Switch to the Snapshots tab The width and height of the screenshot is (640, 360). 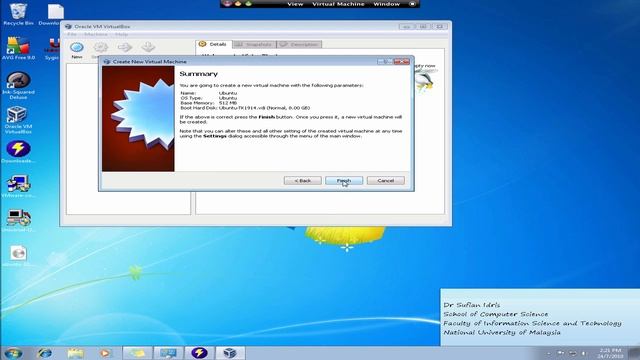[x=254, y=44]
